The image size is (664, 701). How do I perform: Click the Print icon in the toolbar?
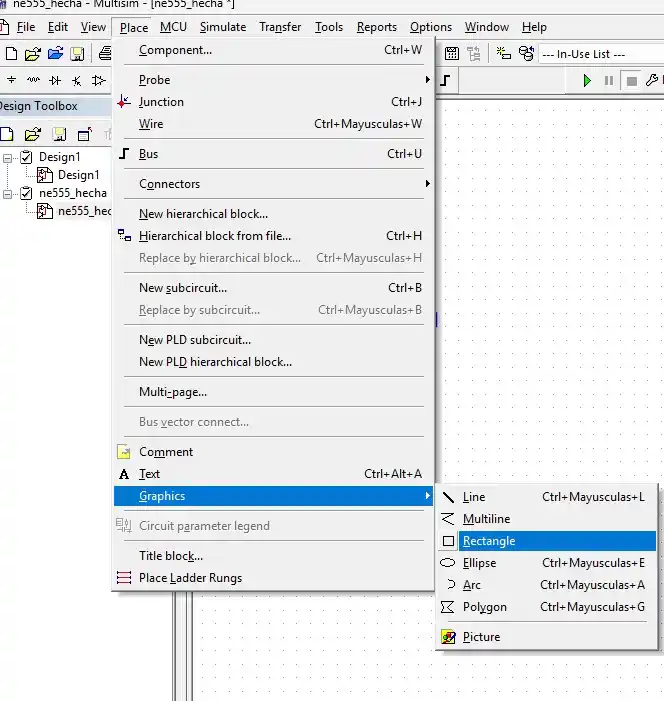pyautogui.click(x=105, y=53)
